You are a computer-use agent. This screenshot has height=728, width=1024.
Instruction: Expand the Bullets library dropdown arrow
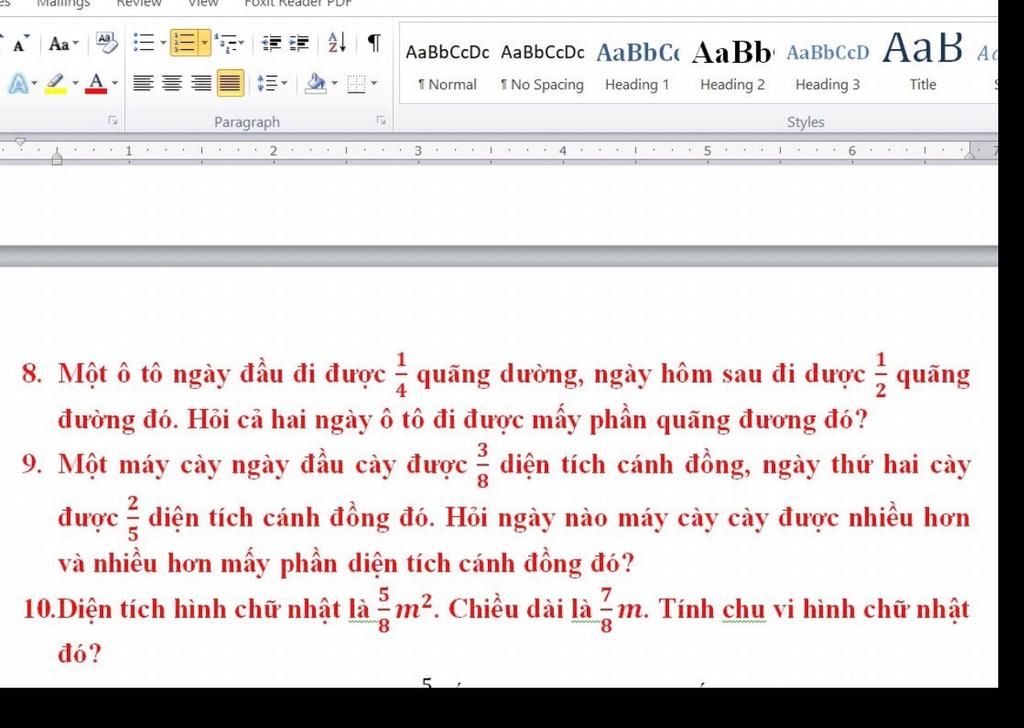tap(163, 43)
